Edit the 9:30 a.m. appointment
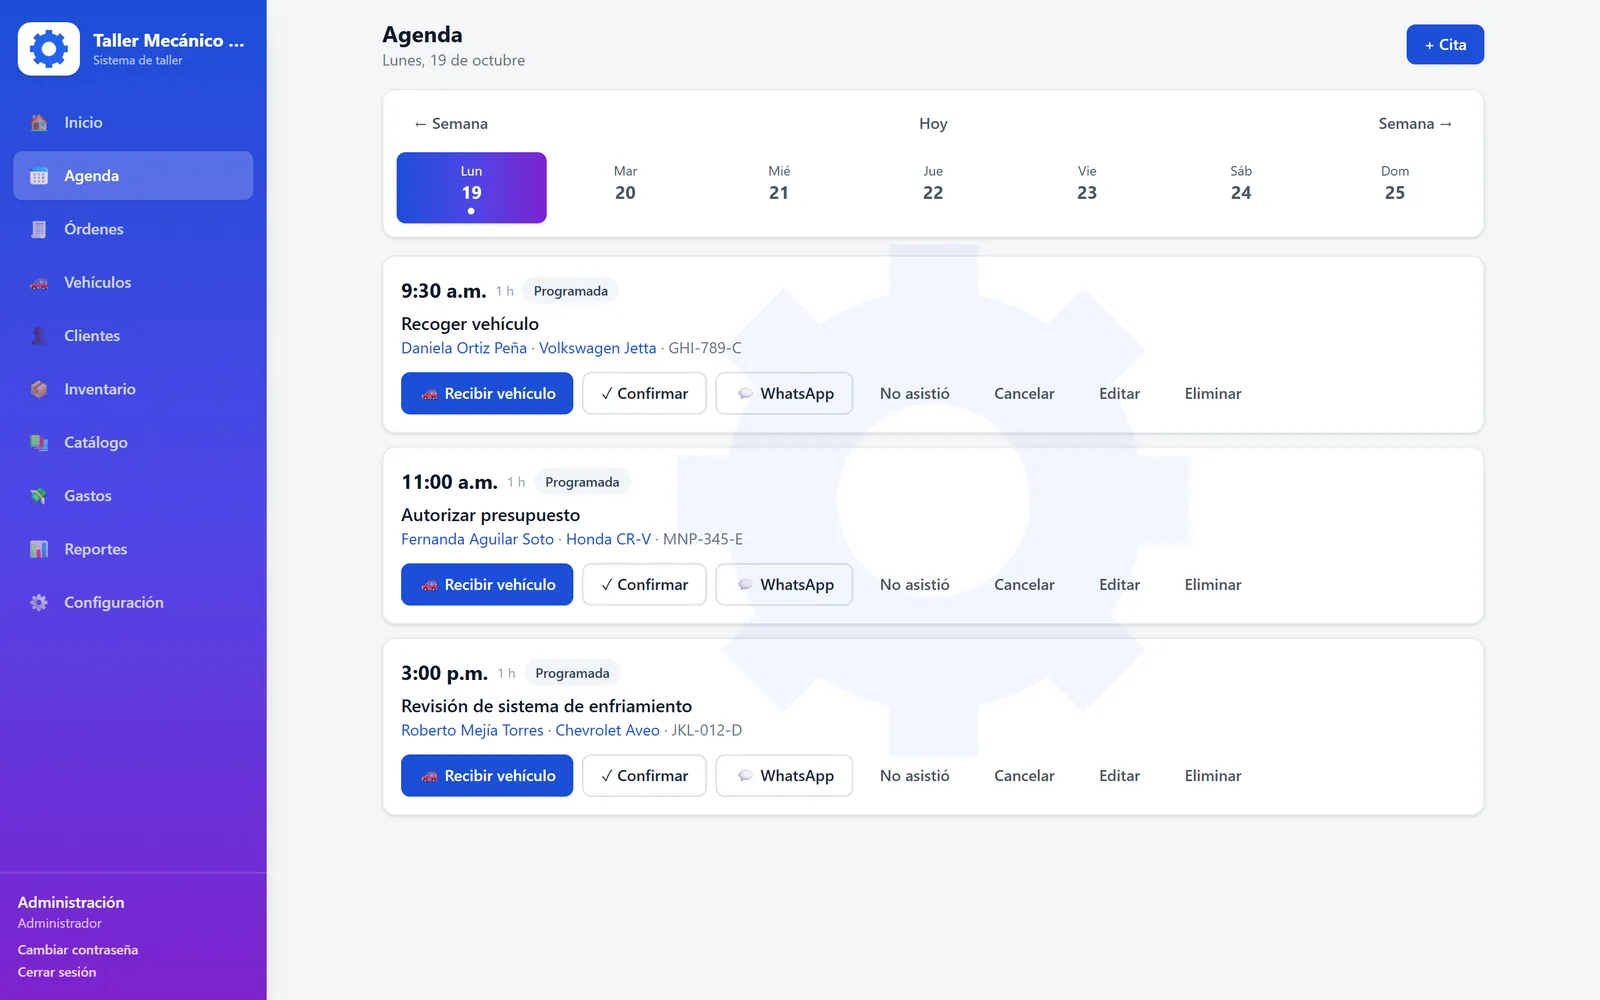 click(1119, 394)
